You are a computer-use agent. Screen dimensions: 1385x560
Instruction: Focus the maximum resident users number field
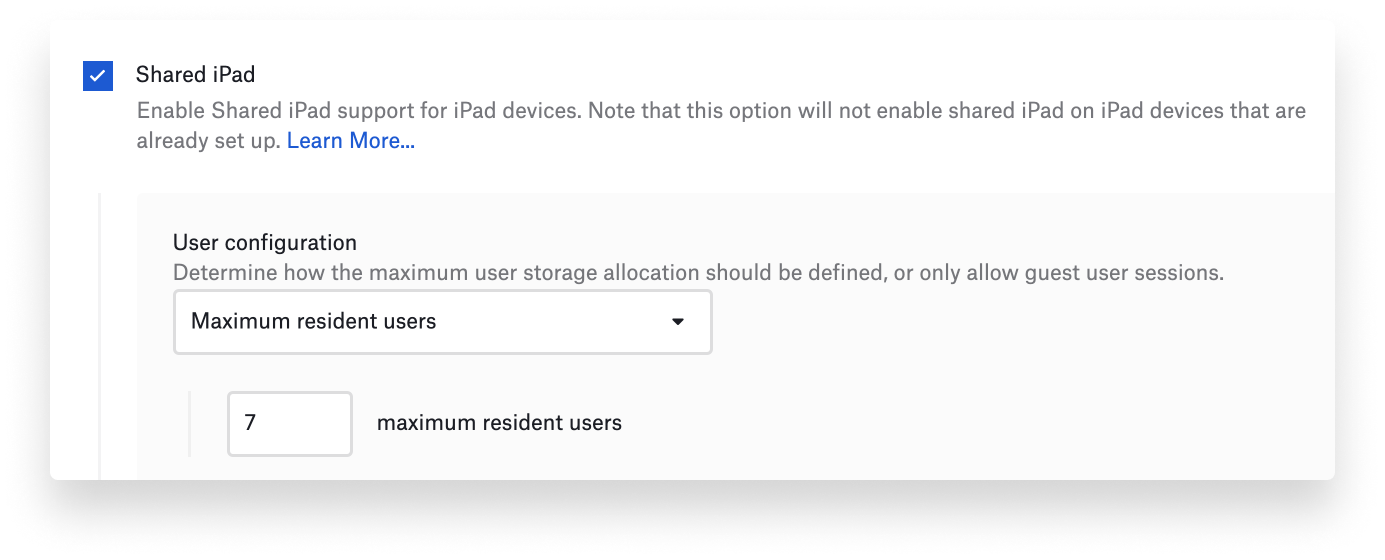290,423
